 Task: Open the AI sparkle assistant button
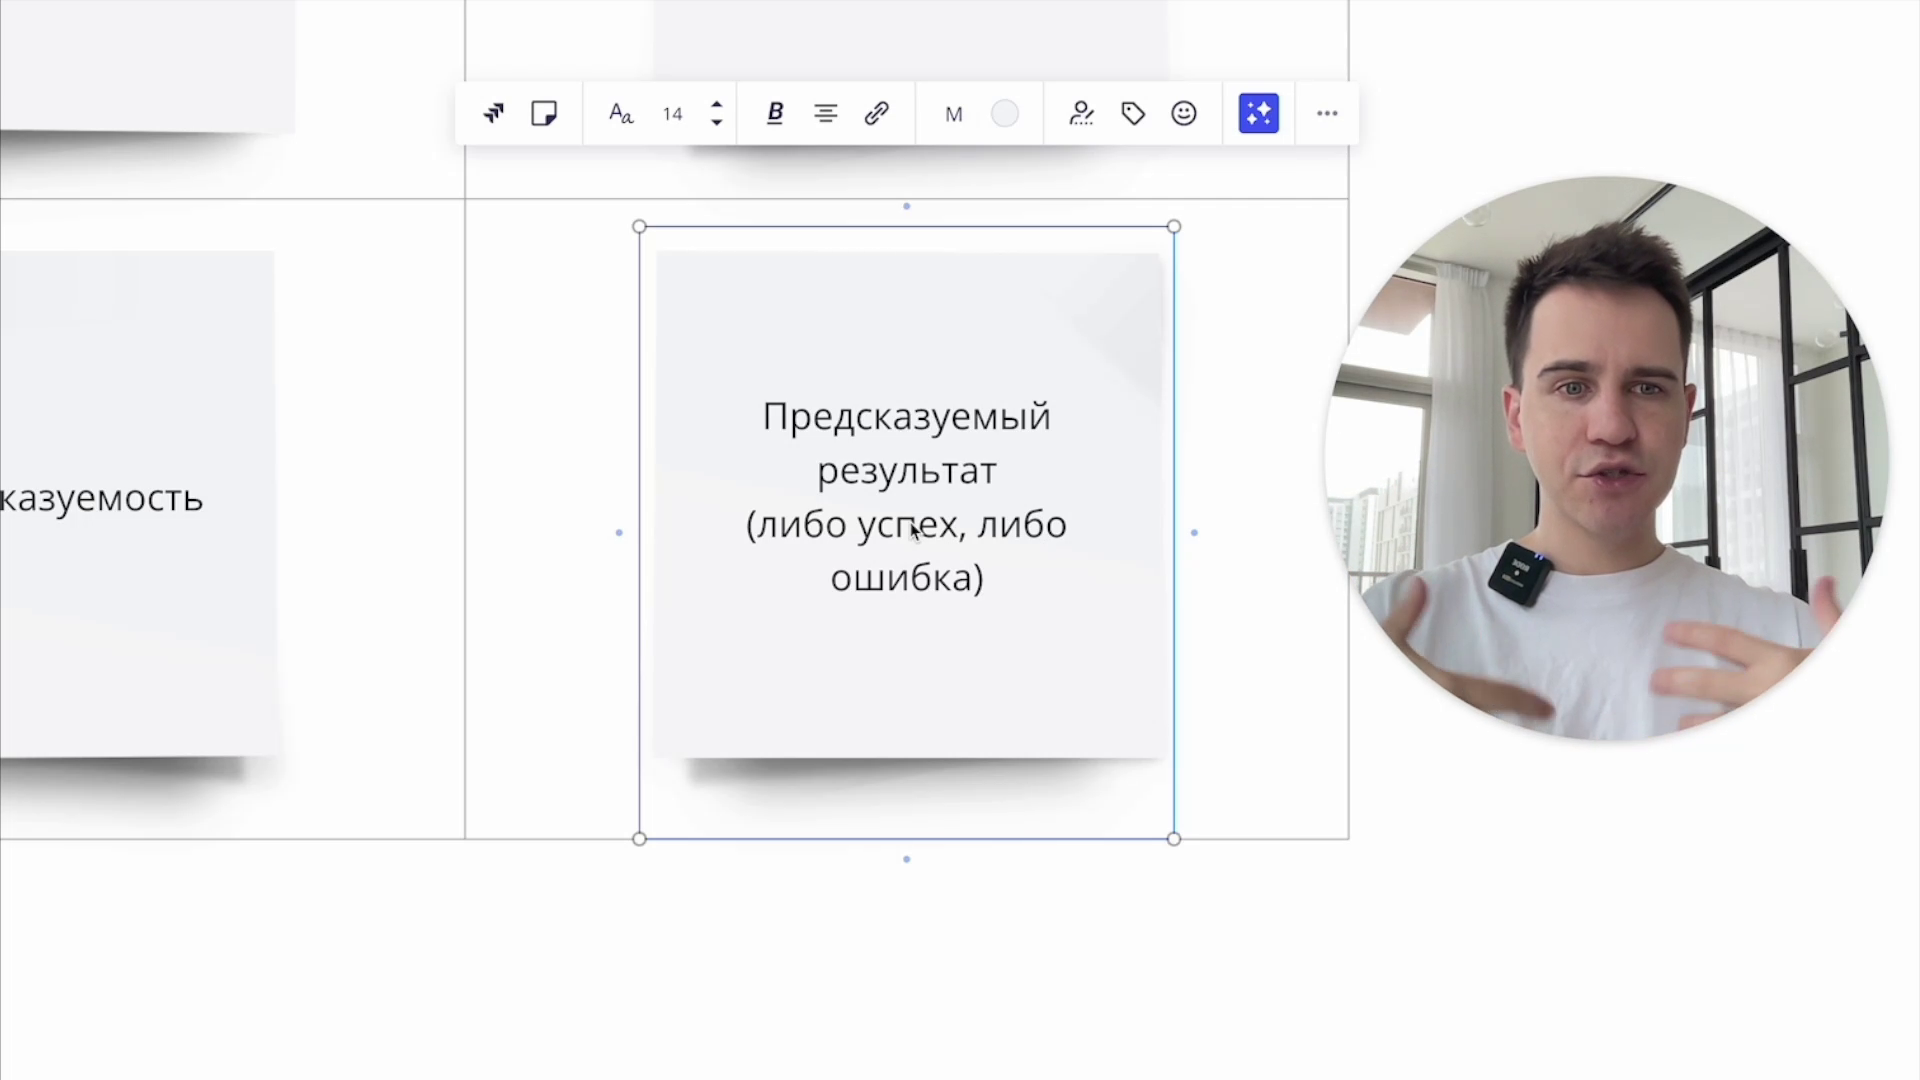1259,113
